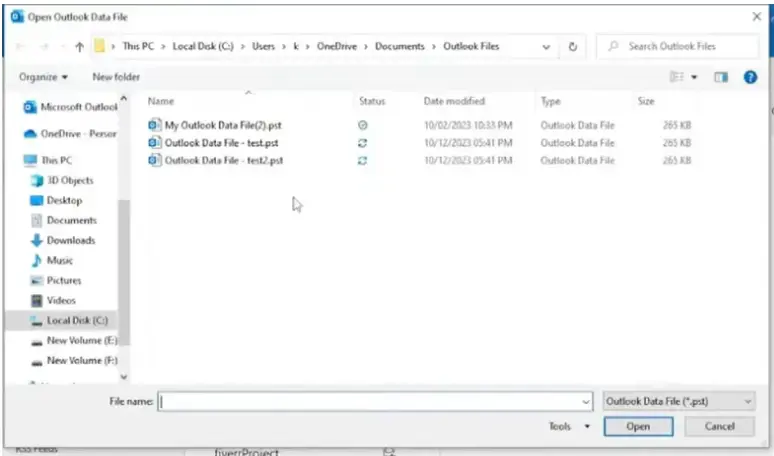
Task: Open Pictures folder in sidebar
Action: coord(56,280)
